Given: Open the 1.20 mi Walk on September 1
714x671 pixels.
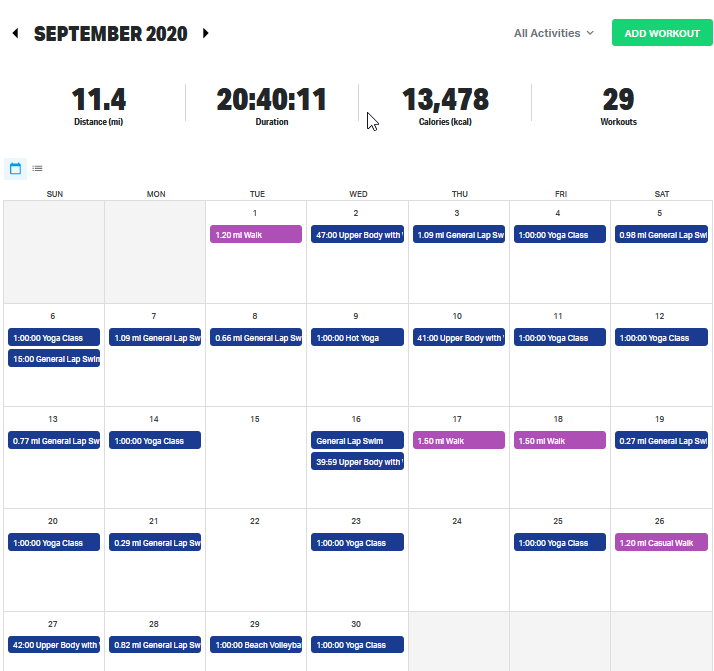Looking at the screenshot, I should 255,234.
